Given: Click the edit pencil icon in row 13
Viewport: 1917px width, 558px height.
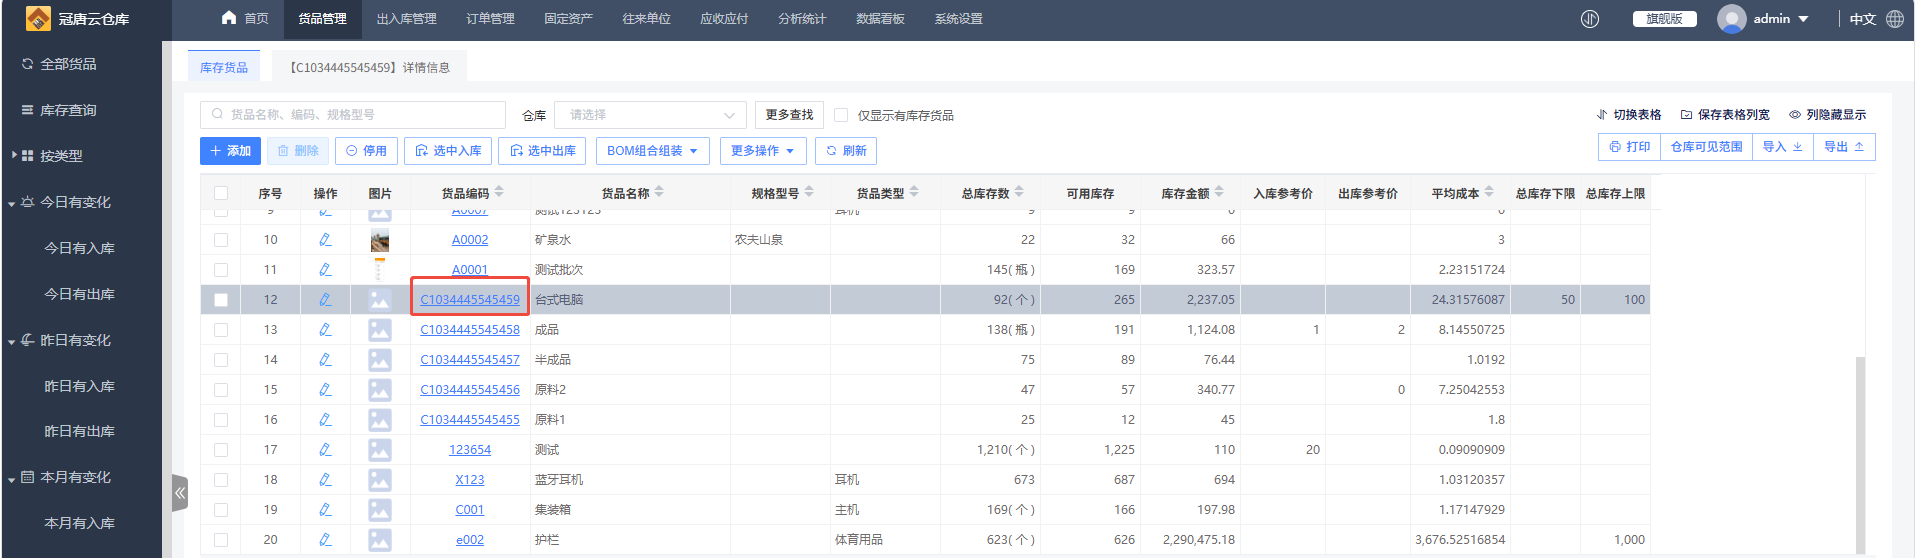Looking at the screenshot, I should click(x=325, y=329).
